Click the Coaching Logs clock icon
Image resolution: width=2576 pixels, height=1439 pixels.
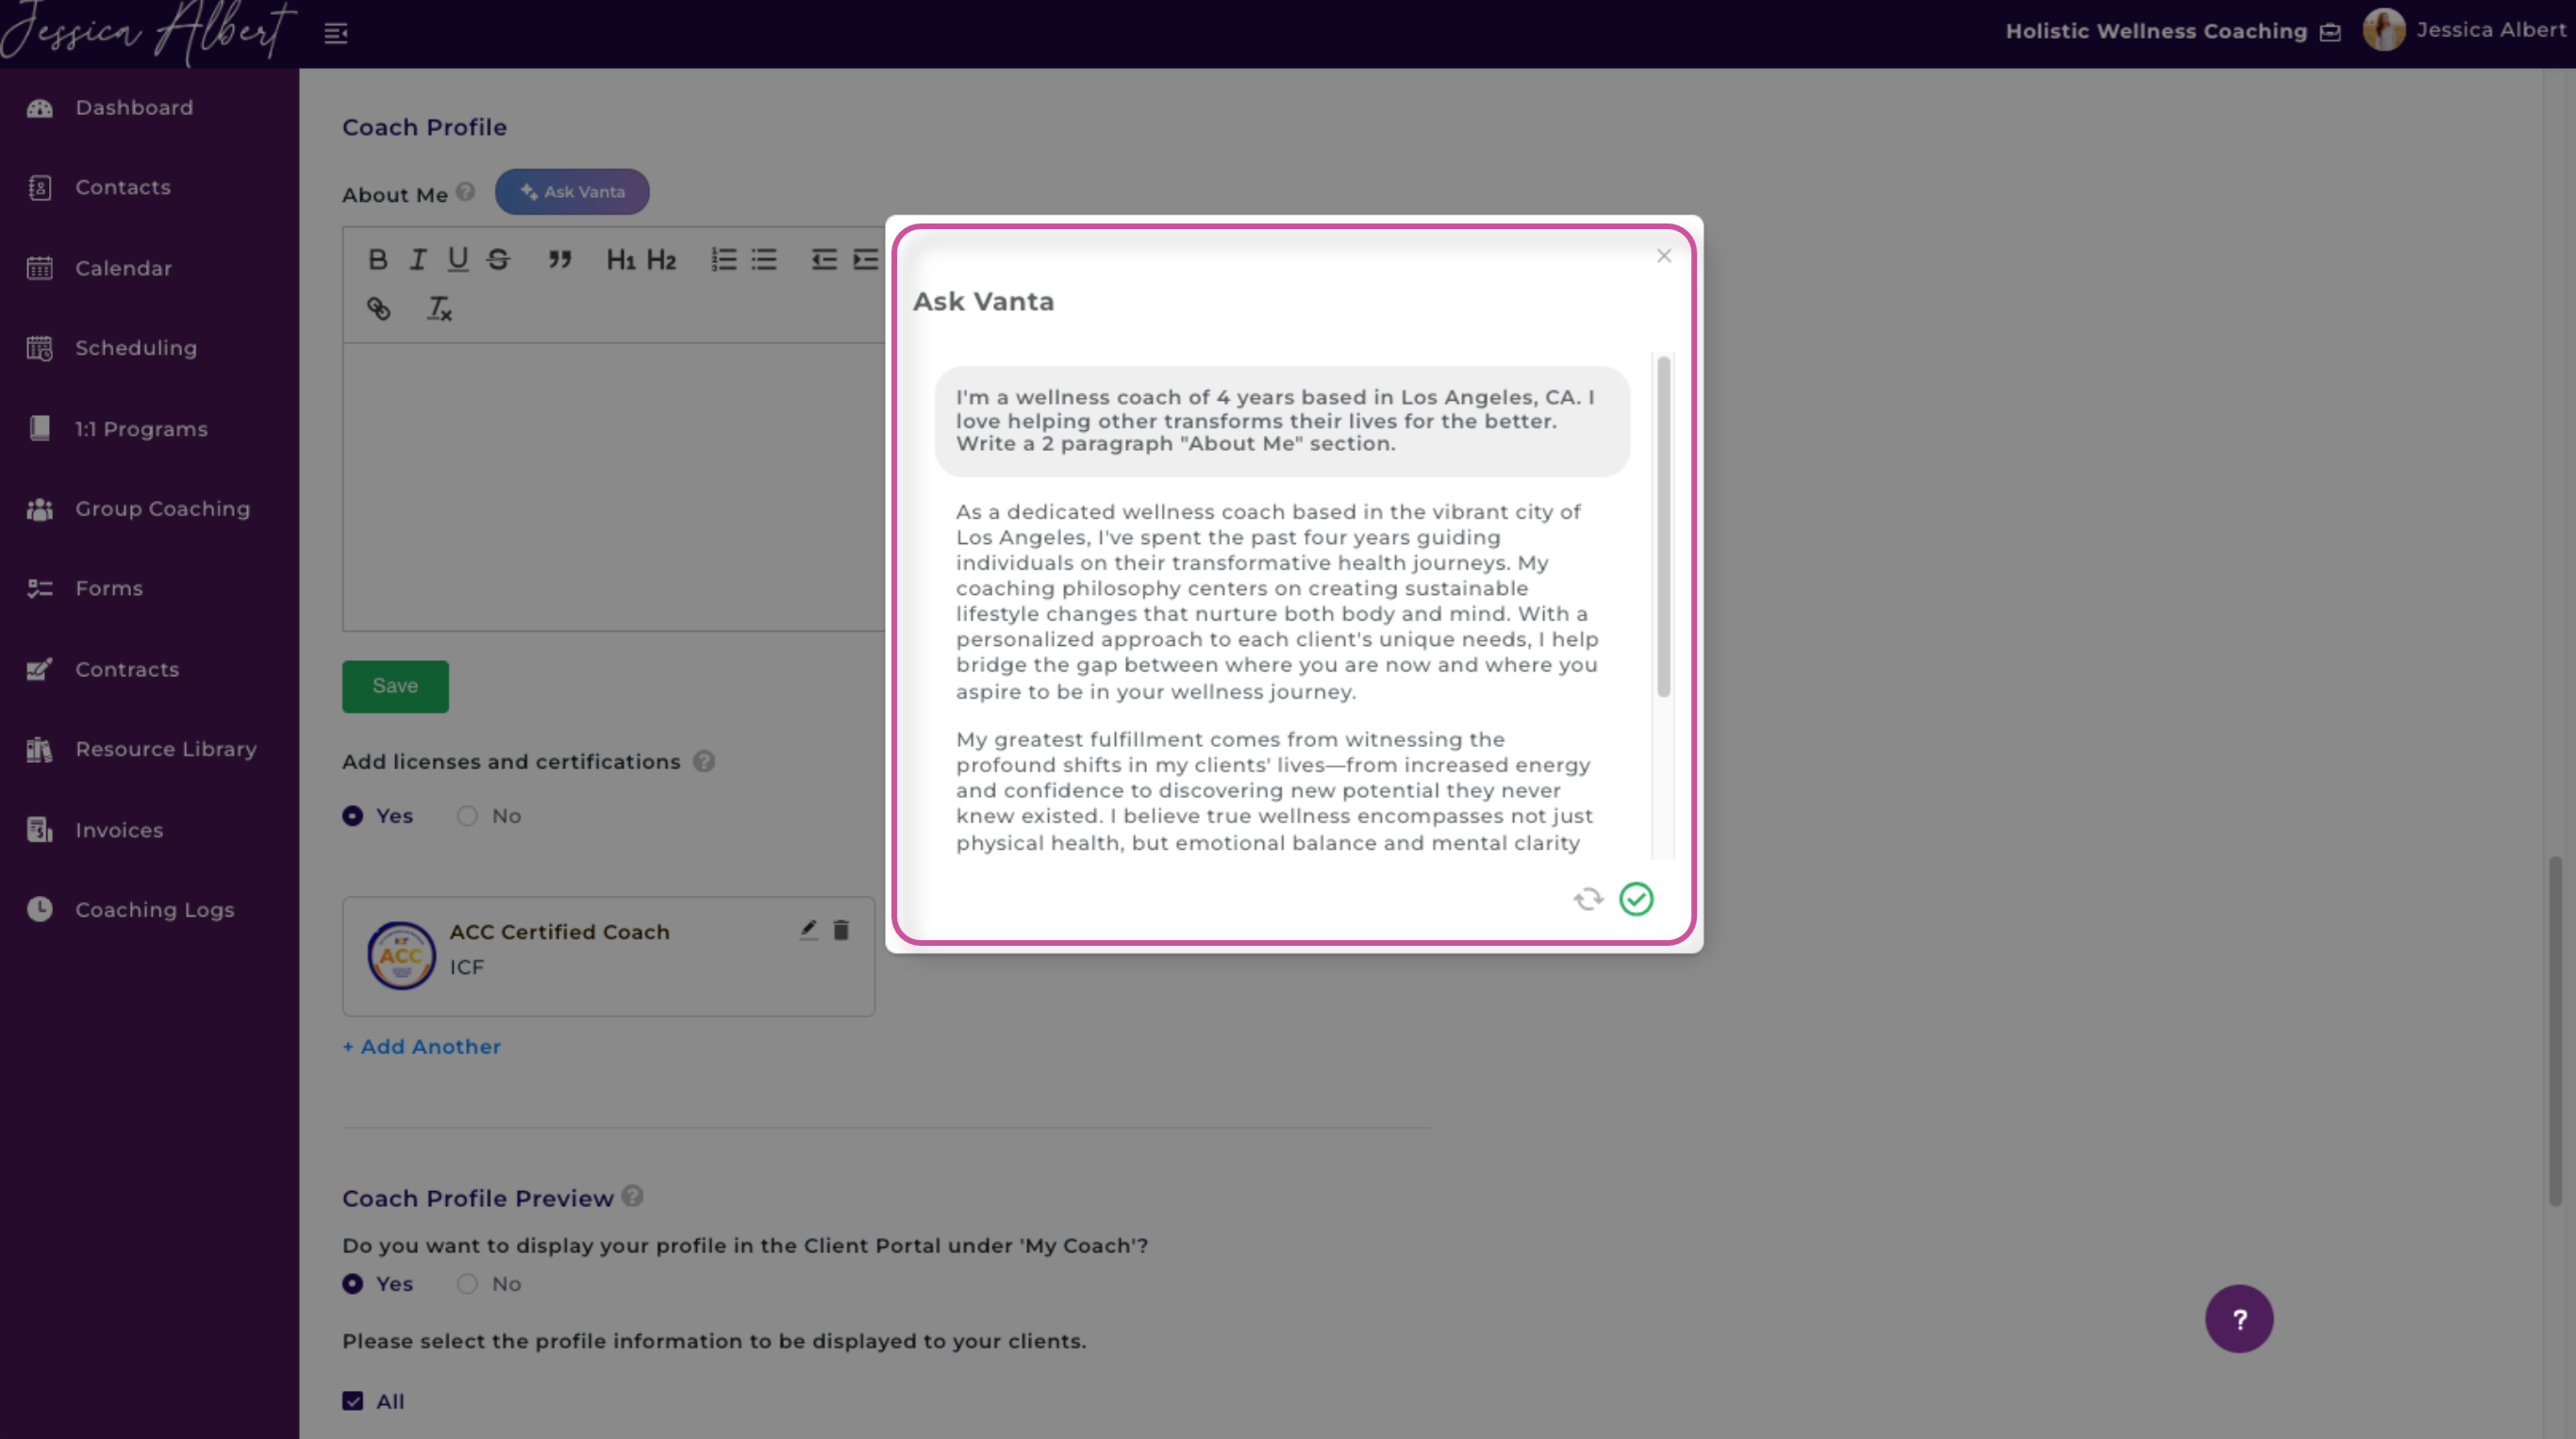40,909
